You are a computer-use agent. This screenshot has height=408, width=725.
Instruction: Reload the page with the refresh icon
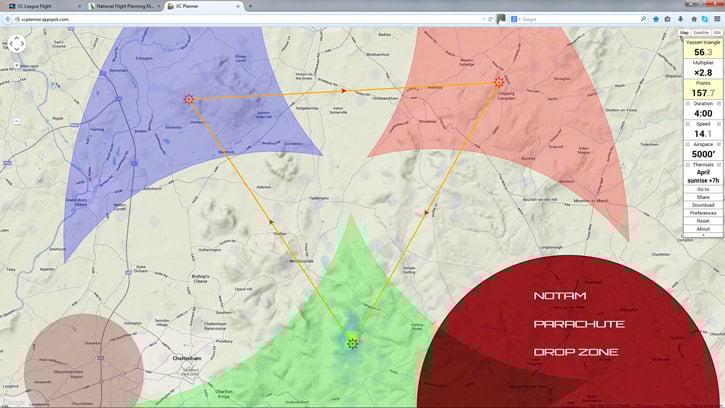[489, 18]
